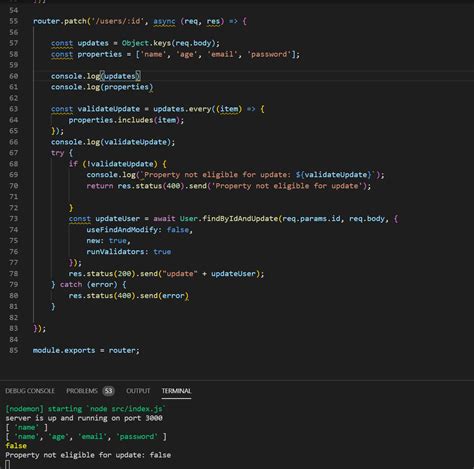Click 'validateUpdate' declaration on line 63
Image resolution: width=474 pixels, height=469 pixels.
(x=109, y=109)
